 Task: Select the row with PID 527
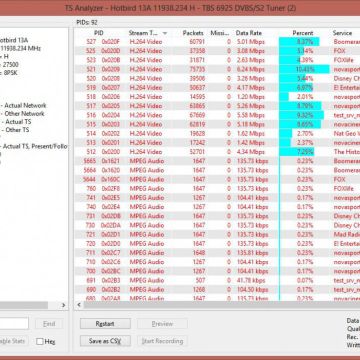(217, 42)
